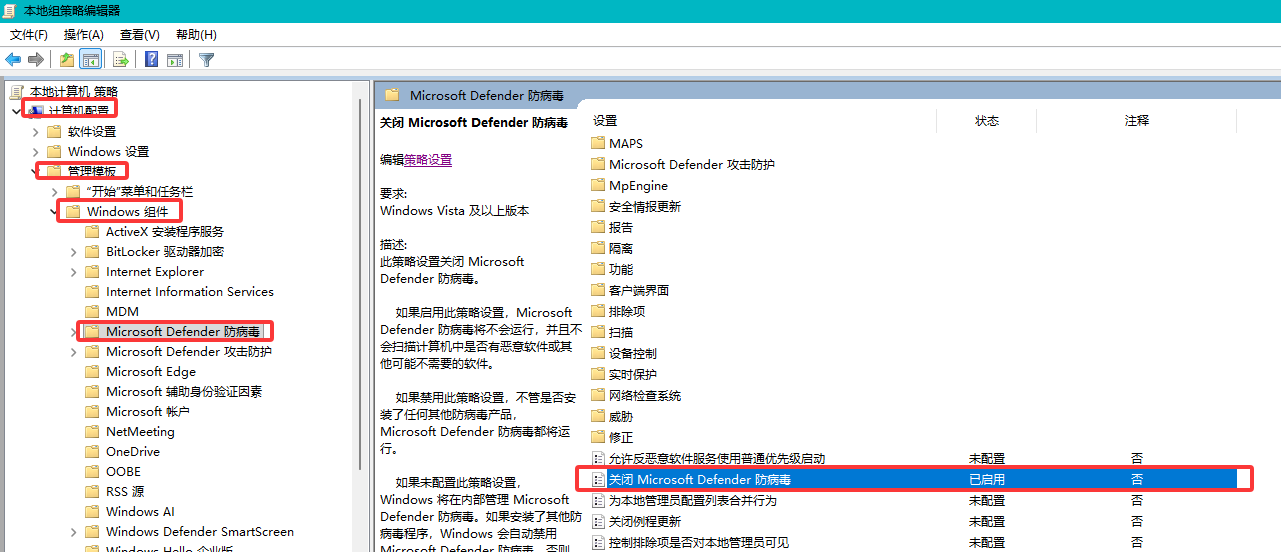The height and width of the screenshot is (552, 1281).
Task: Click the 排除项 folder icon
Action: pyautogui.click(x=598, y=311)
